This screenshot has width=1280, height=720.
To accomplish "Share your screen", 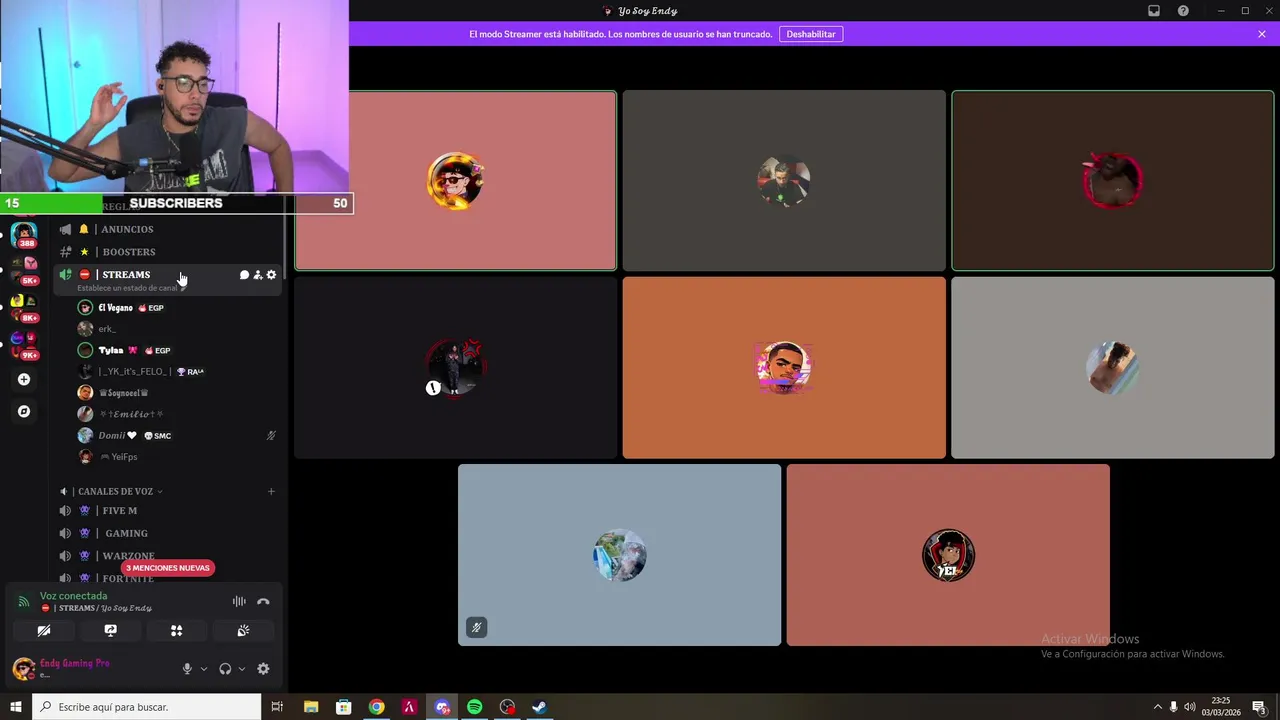I will (110, 630).
